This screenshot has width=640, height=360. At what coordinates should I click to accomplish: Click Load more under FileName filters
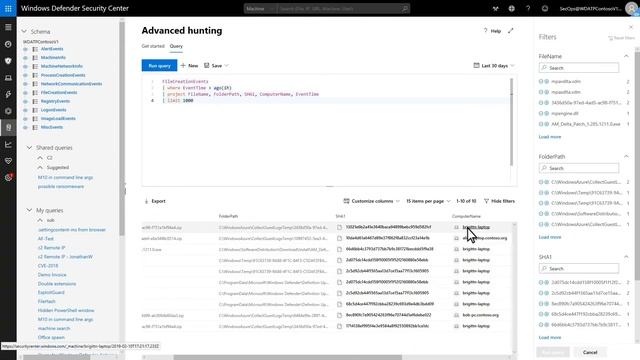click(x=550, y=137)
